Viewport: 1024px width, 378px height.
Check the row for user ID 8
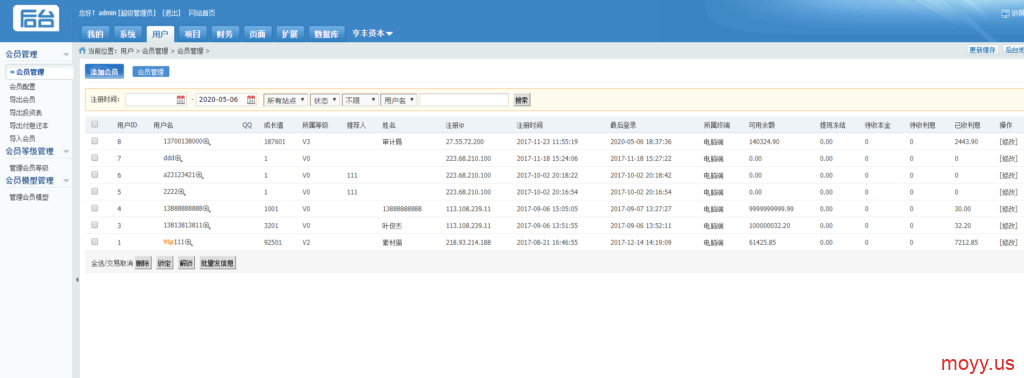[95, 141]
